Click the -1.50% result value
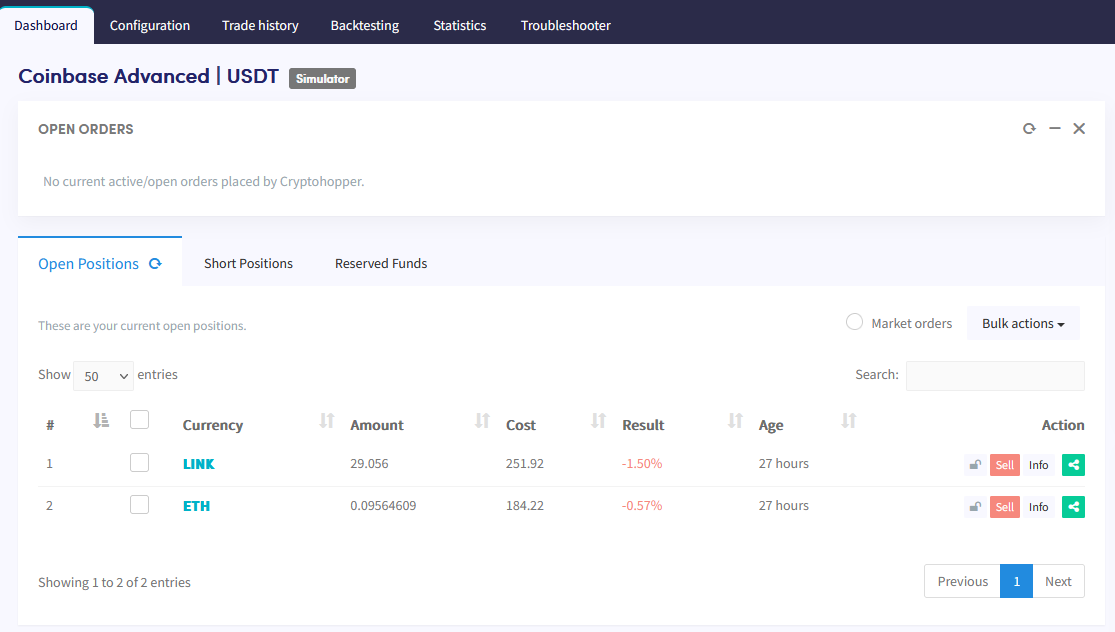The width and height of the screenshot is (1115, 632). pyautogui.click(x=642, y=464)
